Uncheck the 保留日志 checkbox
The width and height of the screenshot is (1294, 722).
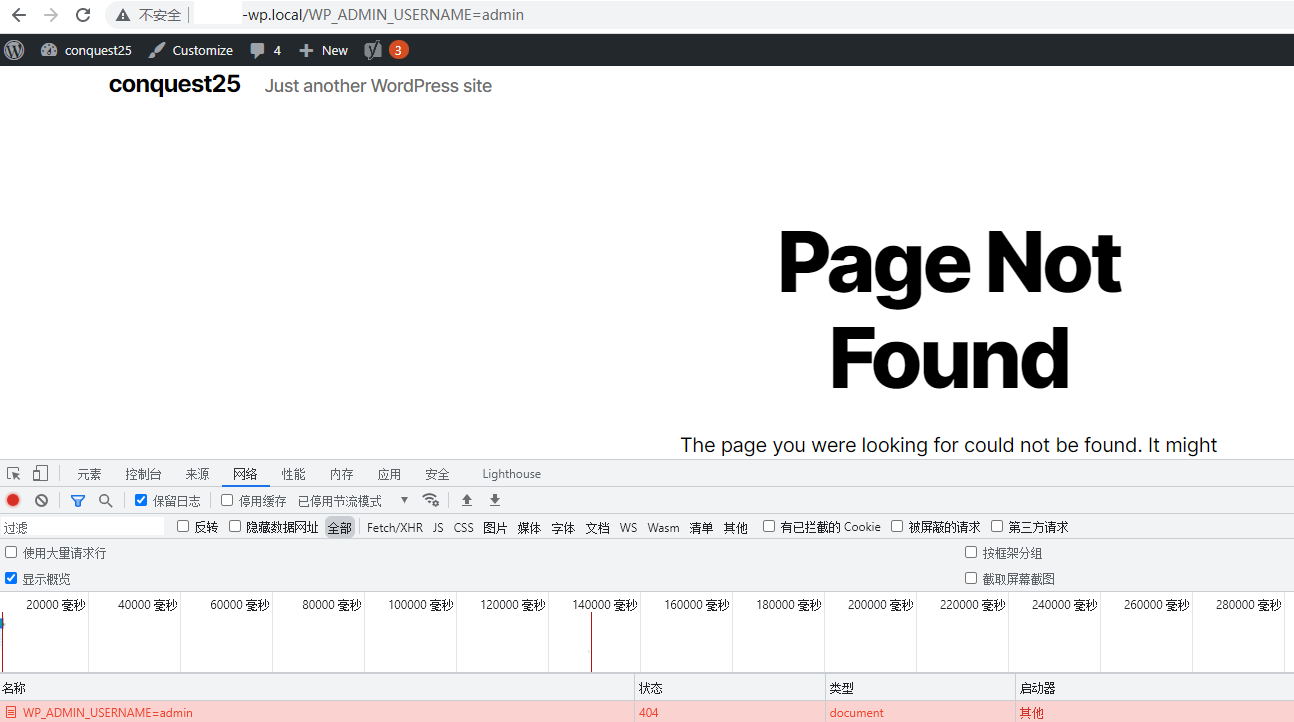coord(141,500)
